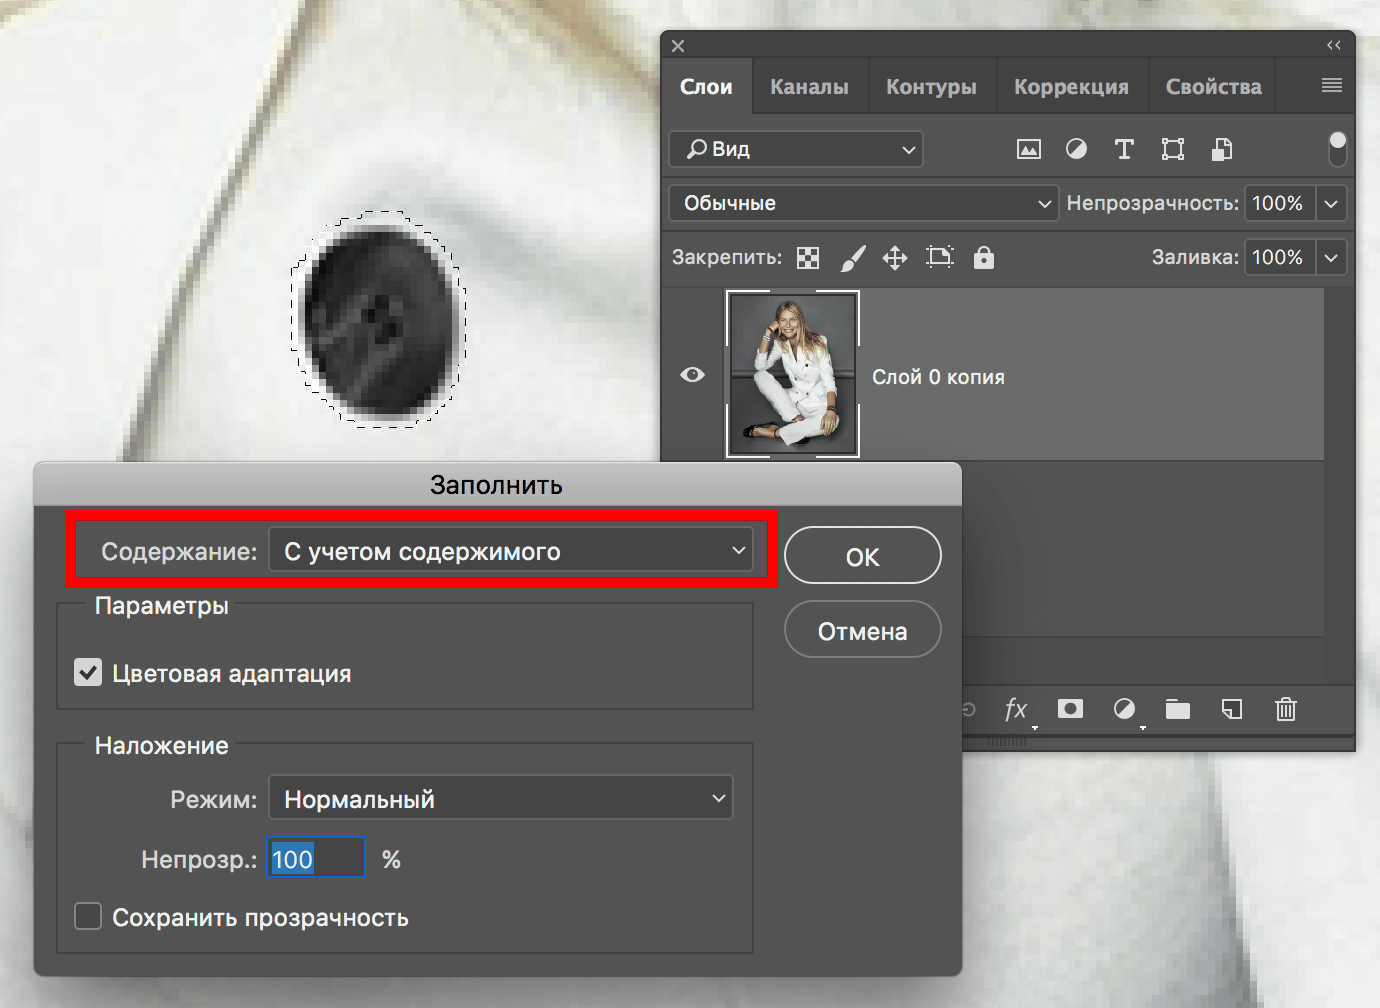Delete layer using the trash icon

click(1286, 710)
